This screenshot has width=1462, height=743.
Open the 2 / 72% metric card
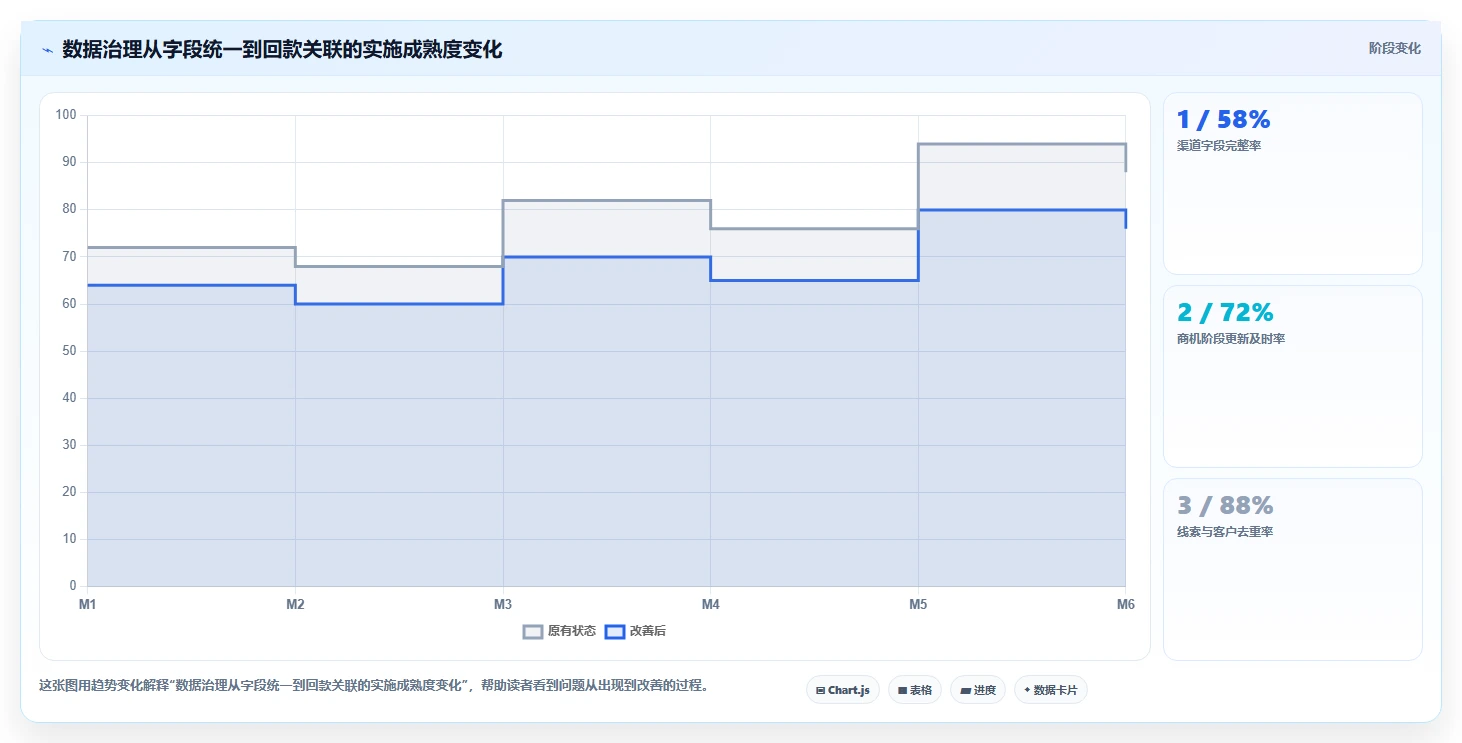[x=1292, y=376]
